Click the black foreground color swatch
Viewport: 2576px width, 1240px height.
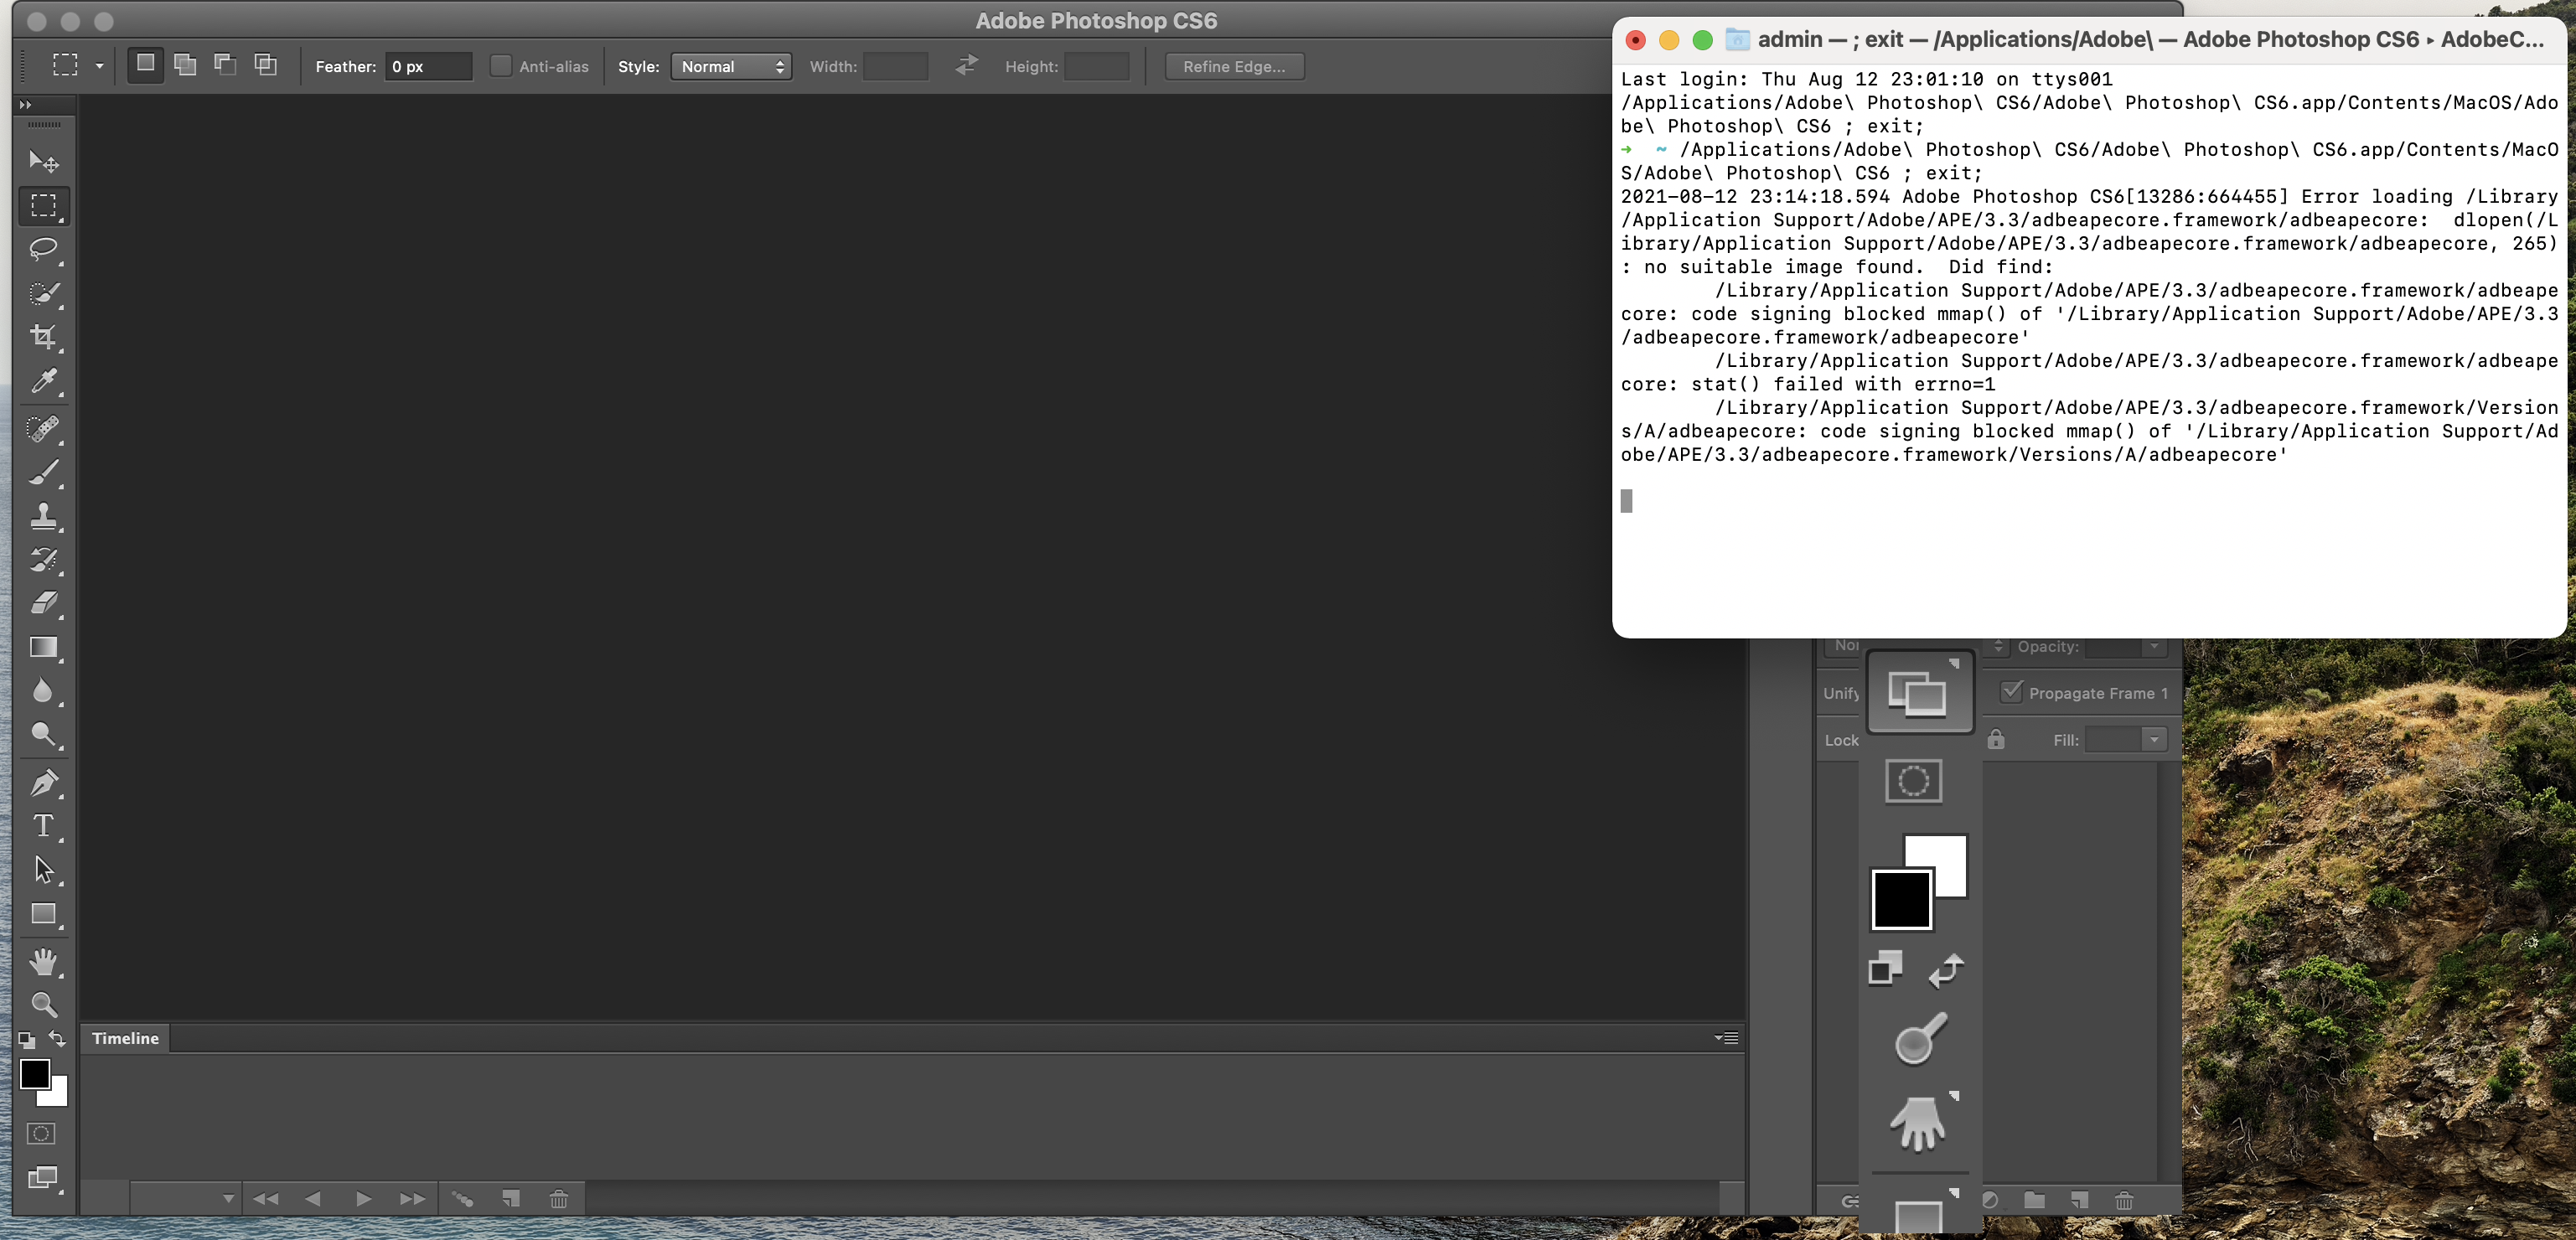point(34,1074)
